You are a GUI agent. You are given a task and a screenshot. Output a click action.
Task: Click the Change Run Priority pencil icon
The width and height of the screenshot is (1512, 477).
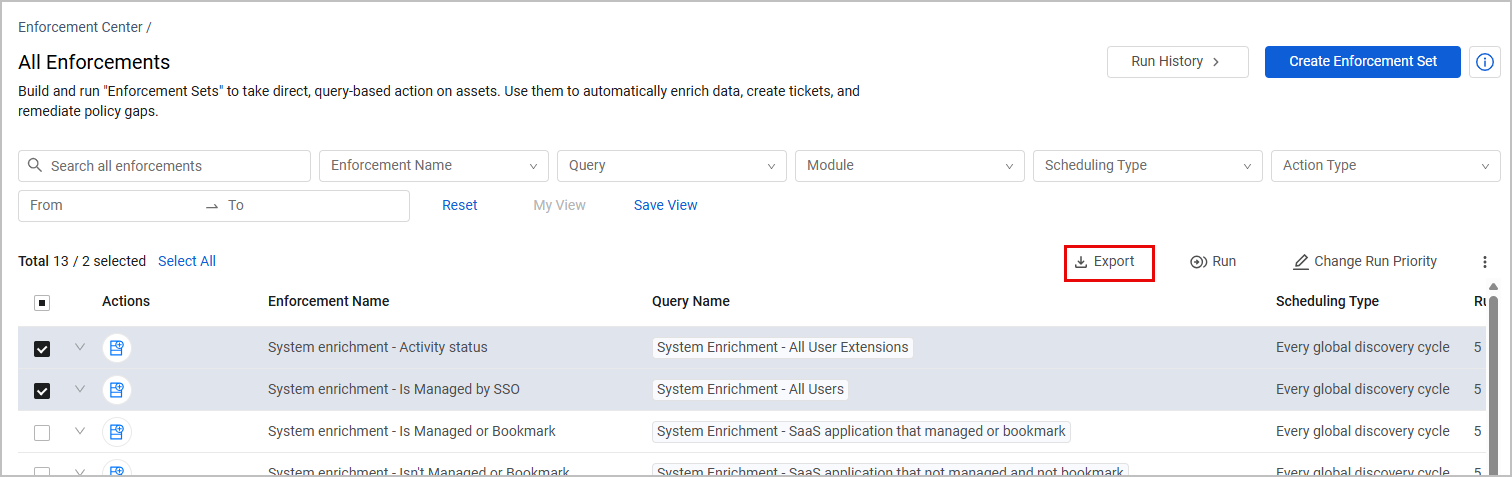pos(1301,262)
